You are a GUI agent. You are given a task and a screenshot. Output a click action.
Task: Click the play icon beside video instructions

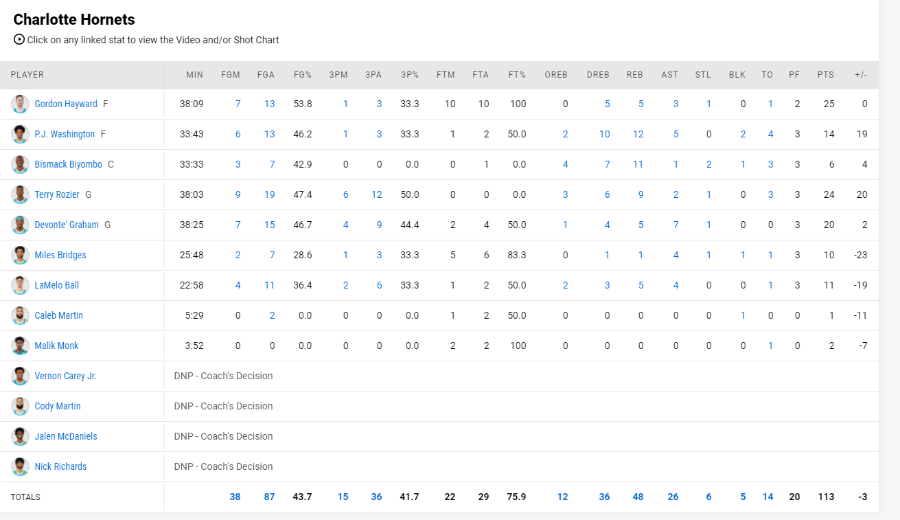click(19, 40)
